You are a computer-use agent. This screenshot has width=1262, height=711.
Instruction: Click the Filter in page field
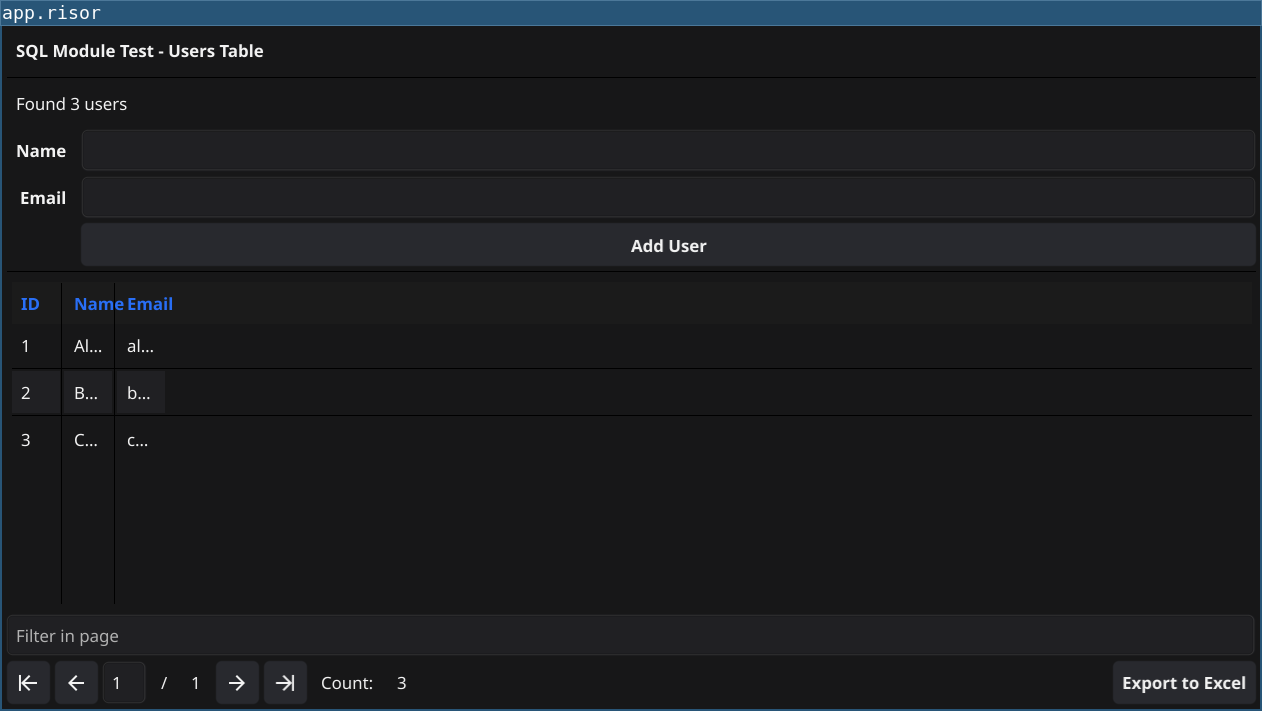tap(630, 635)
